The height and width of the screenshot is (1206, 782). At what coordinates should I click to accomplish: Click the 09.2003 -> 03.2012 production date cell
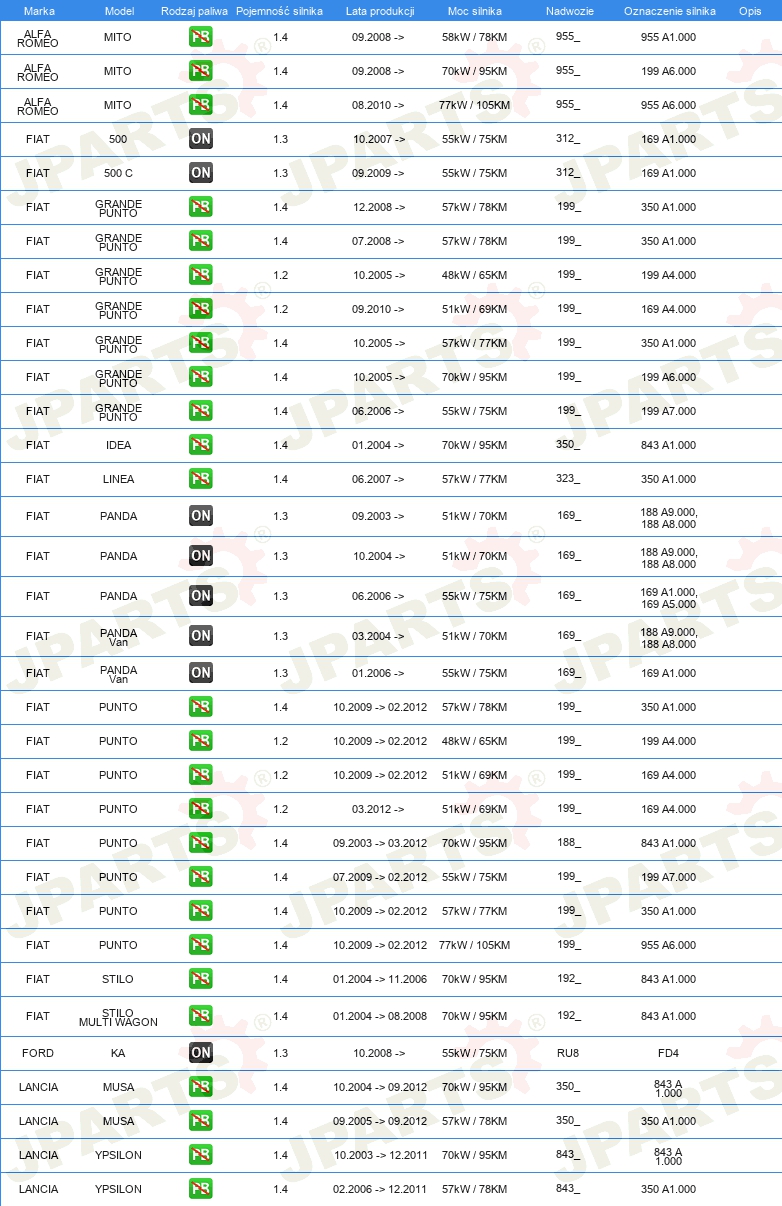coord(380,843)
